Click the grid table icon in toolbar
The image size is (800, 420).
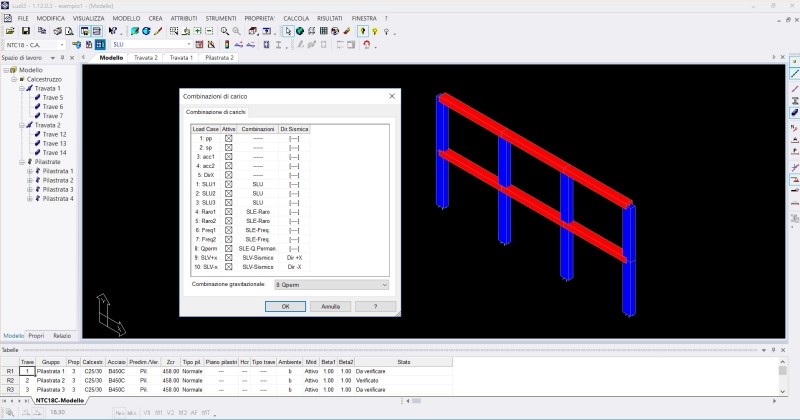[x=323, y=31]
